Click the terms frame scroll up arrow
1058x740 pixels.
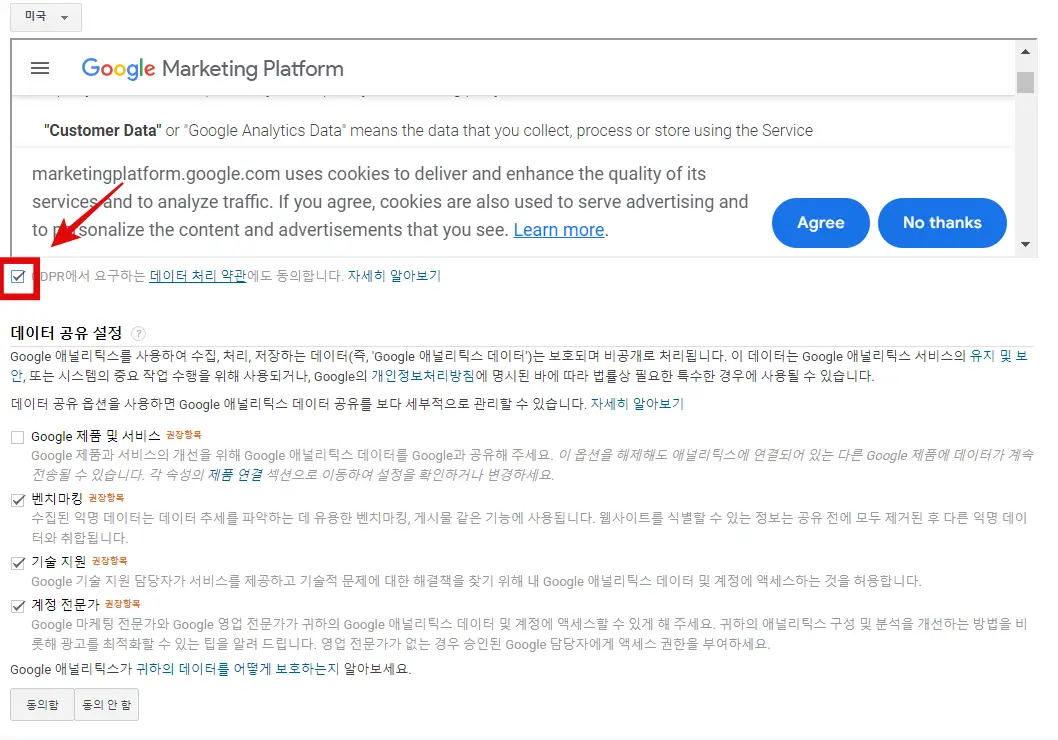(1026, 52)
